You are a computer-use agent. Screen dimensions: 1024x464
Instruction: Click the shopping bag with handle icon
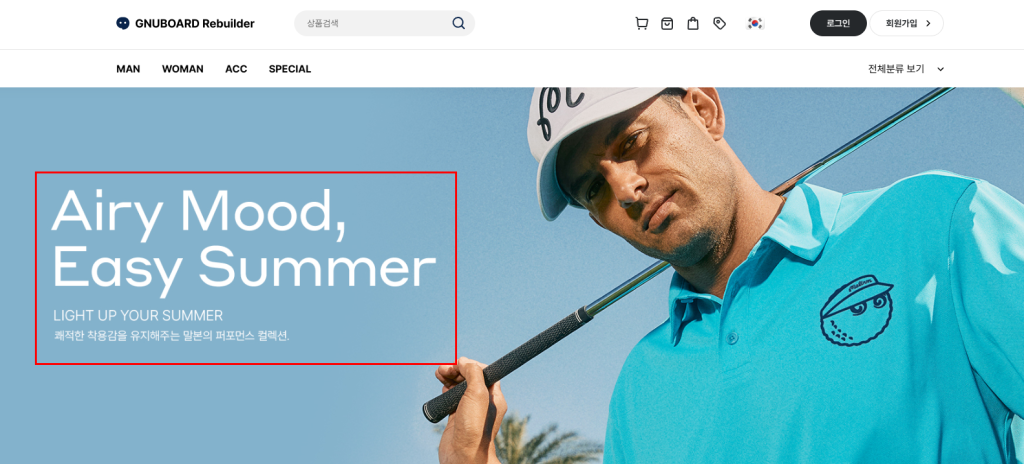693,24
